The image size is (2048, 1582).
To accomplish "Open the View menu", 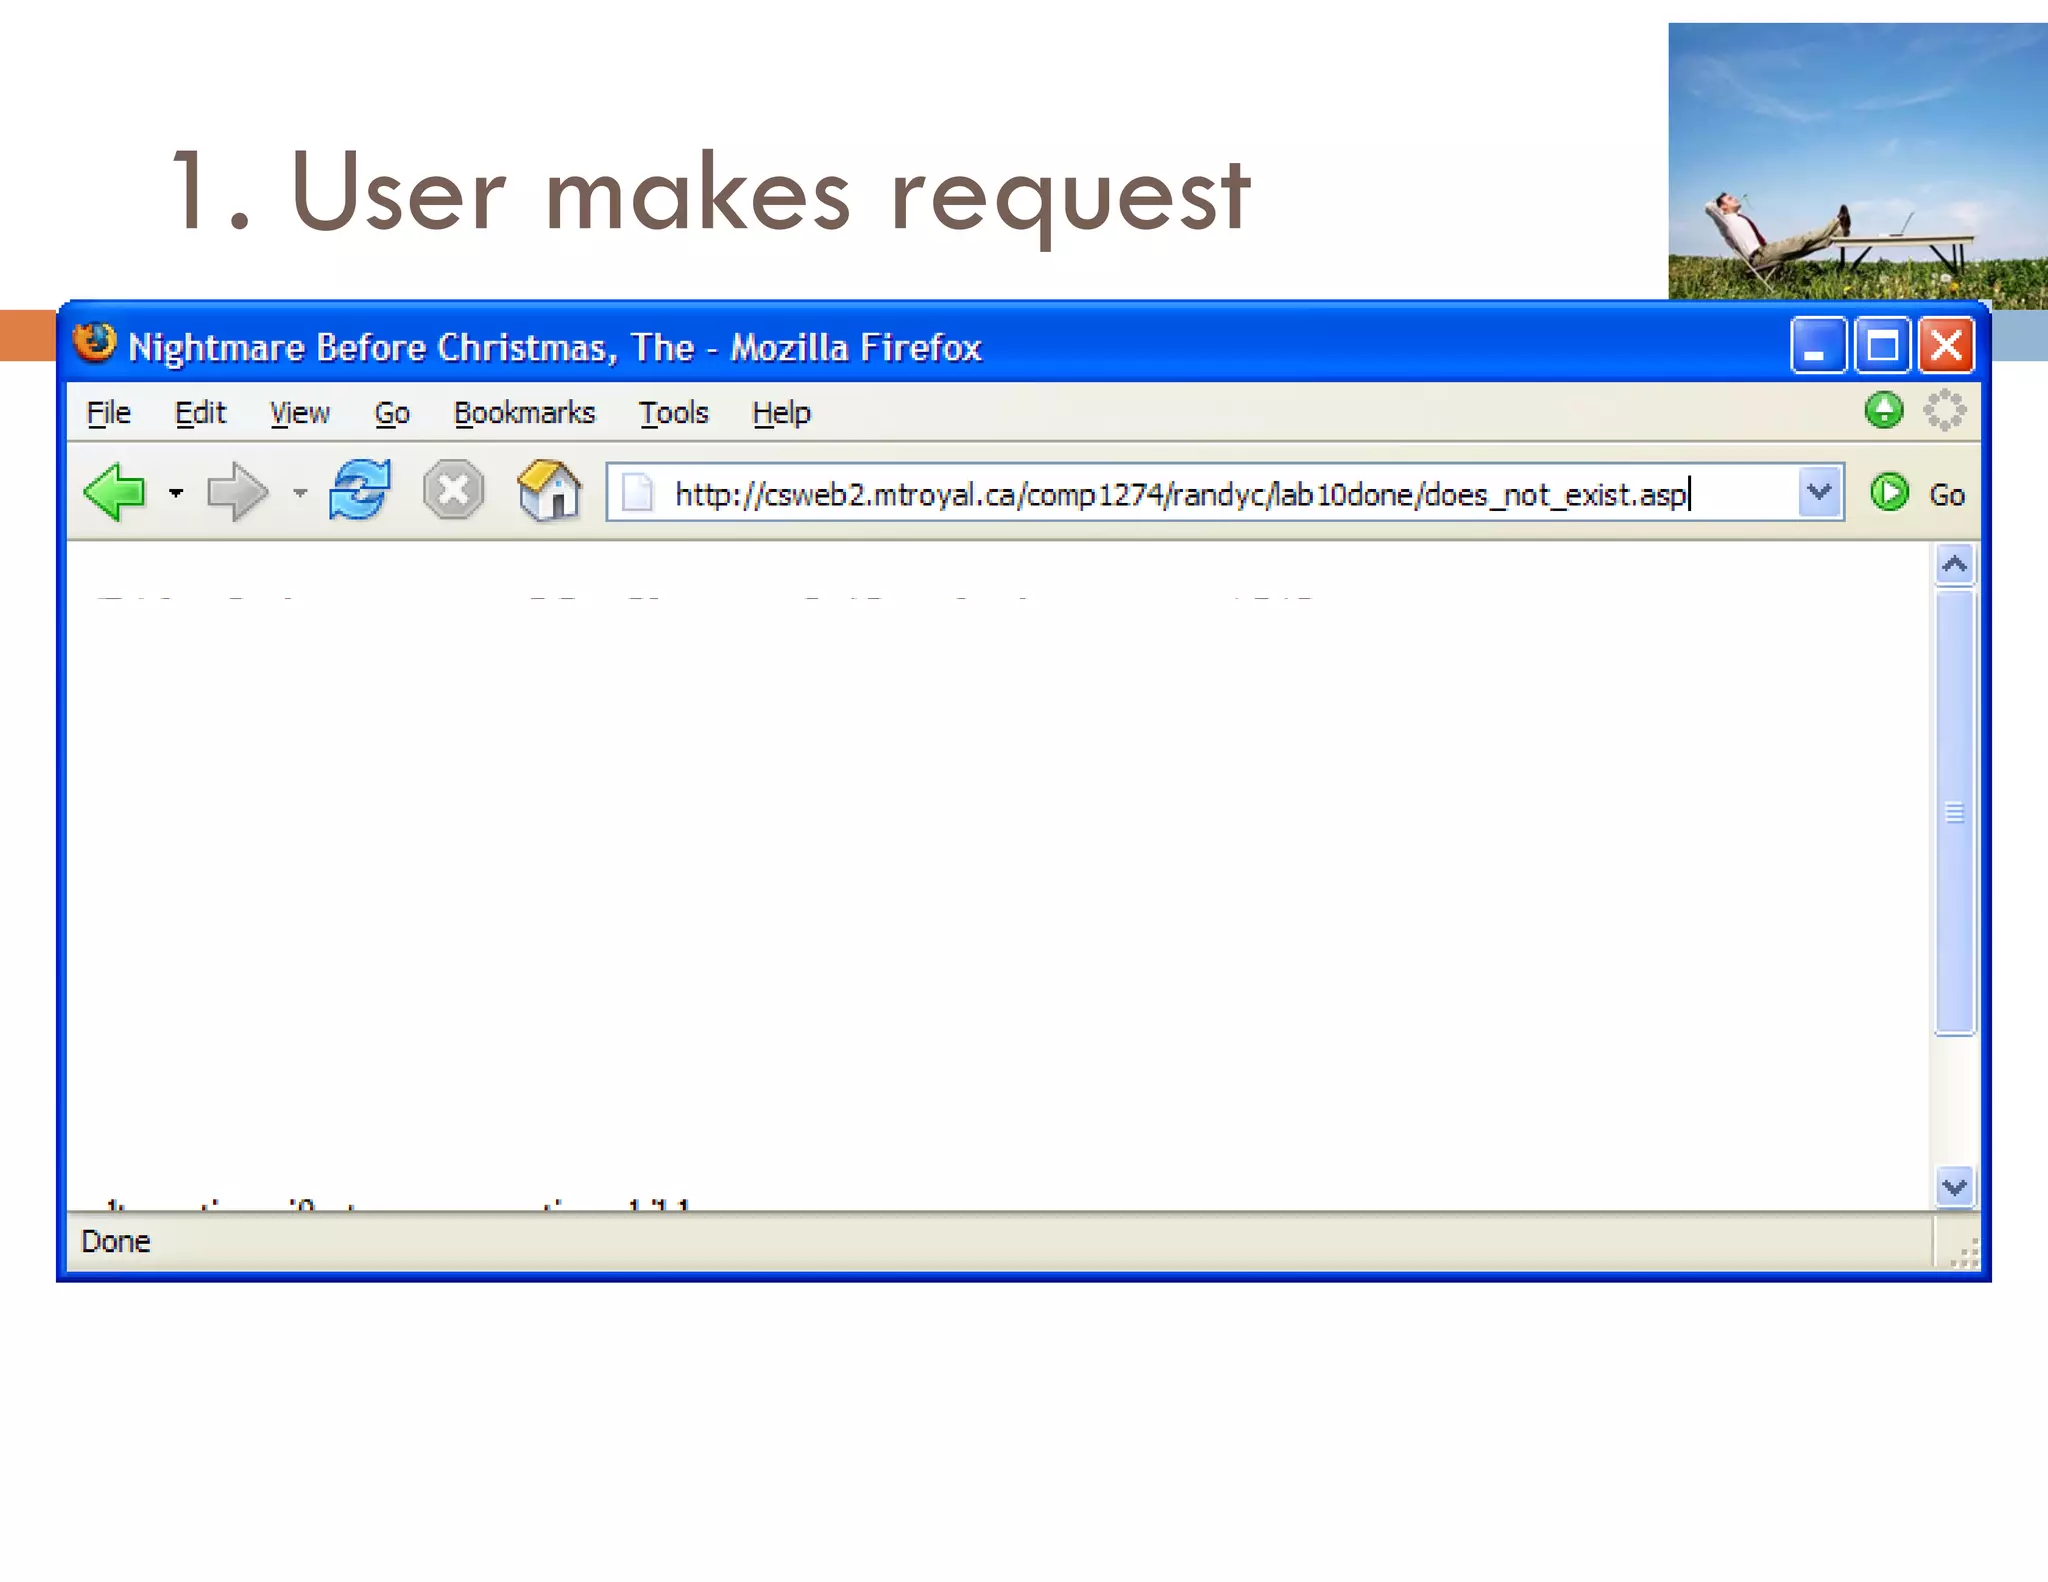I will tap(299, 413).
